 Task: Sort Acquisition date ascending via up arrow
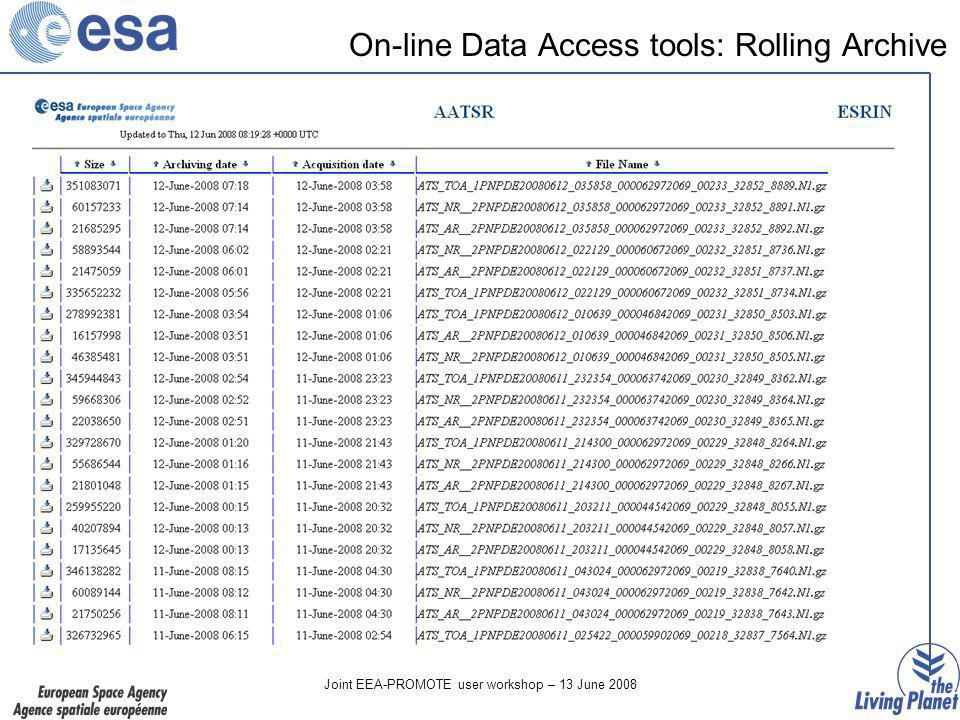tap(295, 164)
